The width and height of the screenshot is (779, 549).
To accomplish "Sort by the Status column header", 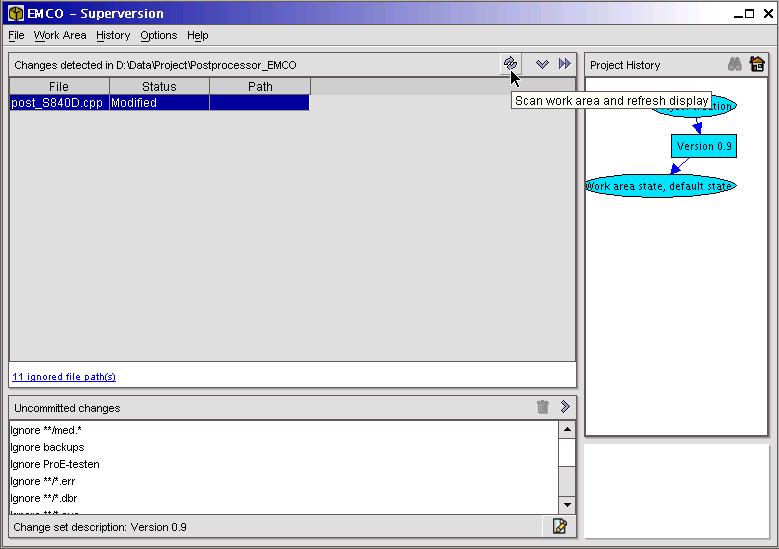I will click(x=159, y=86).
